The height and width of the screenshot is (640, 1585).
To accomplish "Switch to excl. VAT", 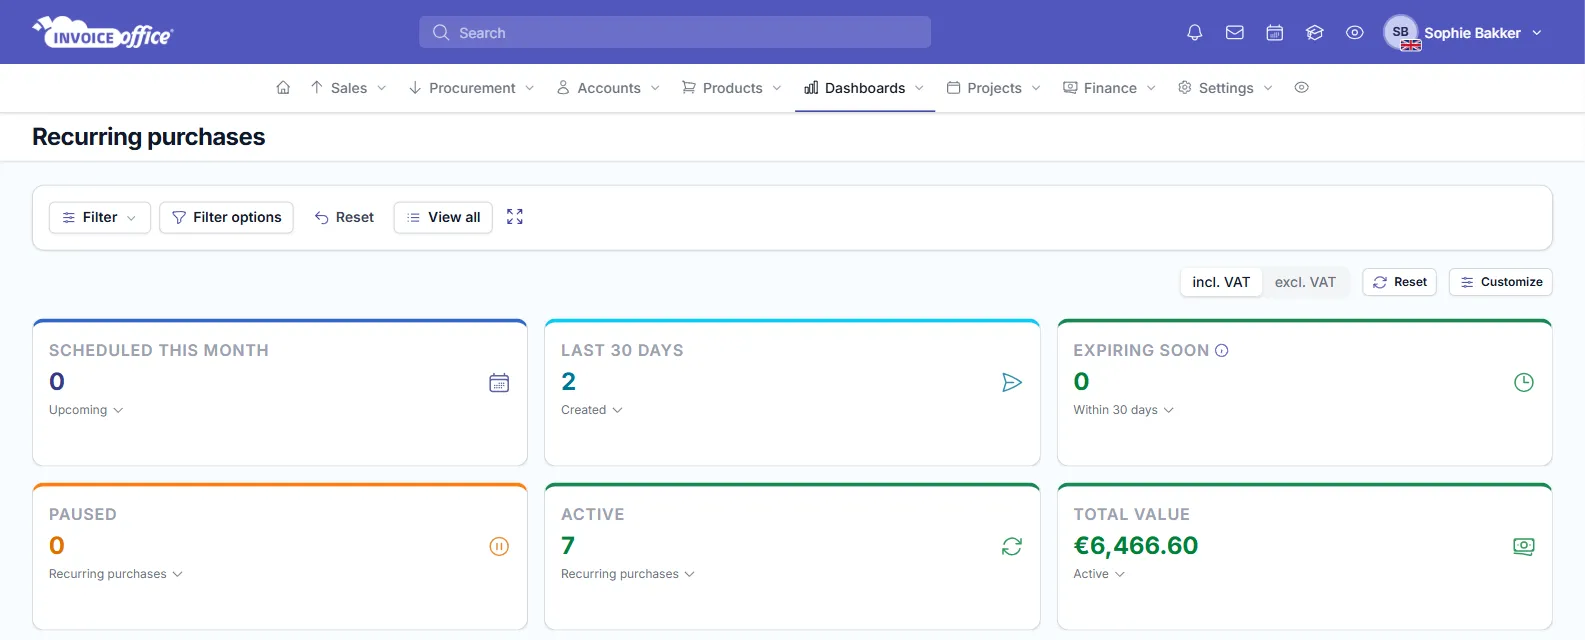I will click(1305, 282).
